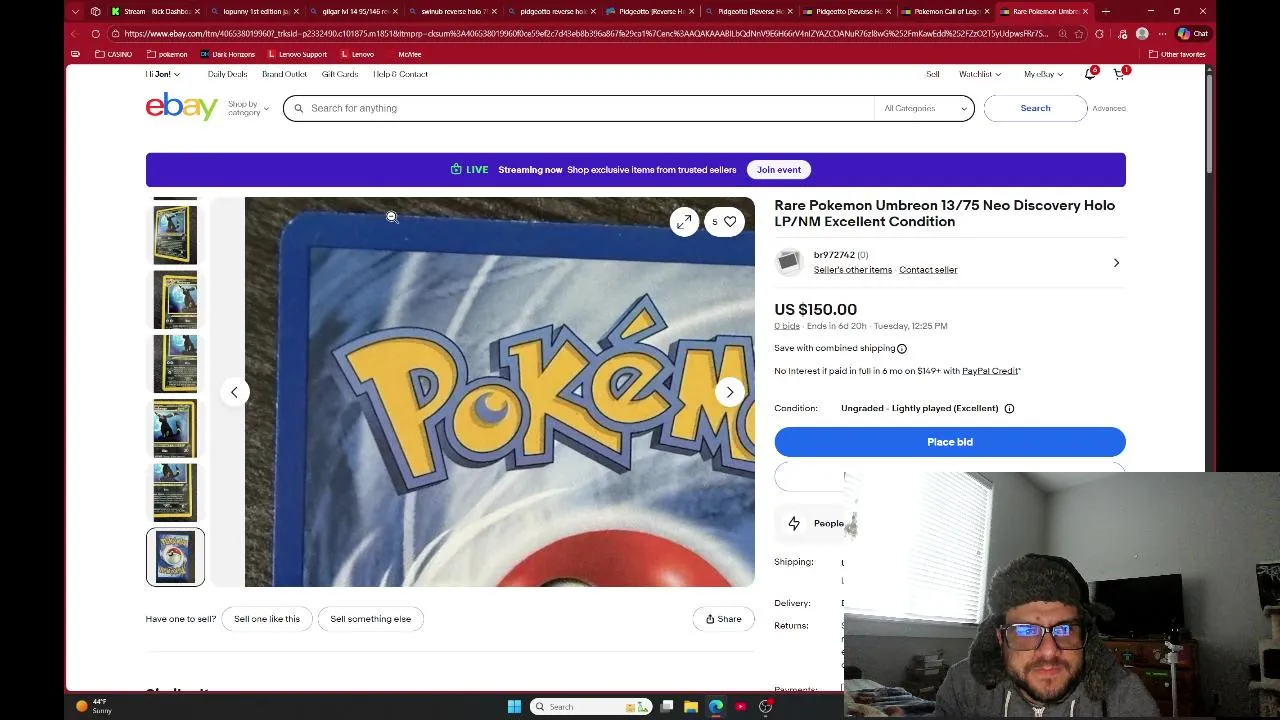
Task: Expand the My eBay menu
Action: click(1043, 74)
